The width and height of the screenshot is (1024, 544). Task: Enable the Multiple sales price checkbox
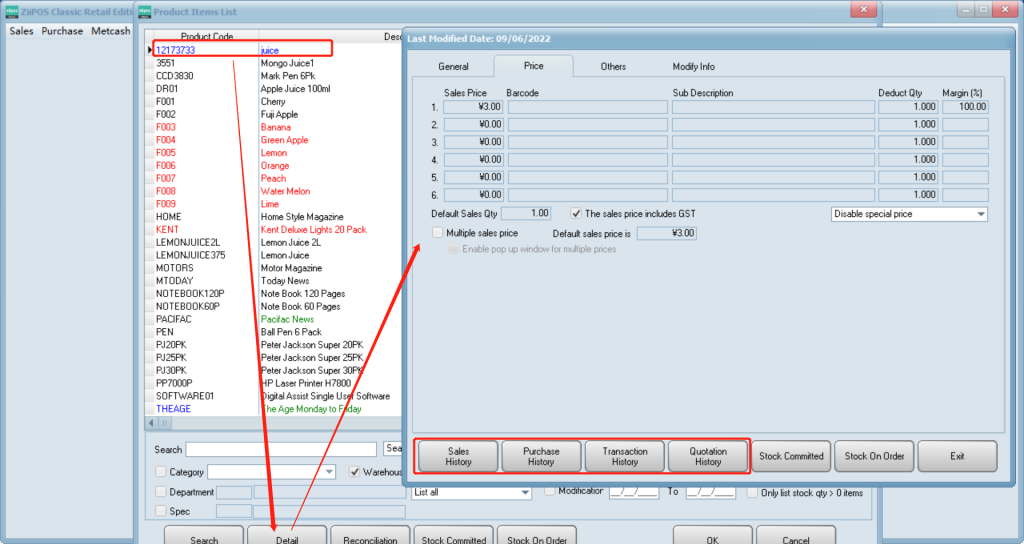[x=437, y=232]
